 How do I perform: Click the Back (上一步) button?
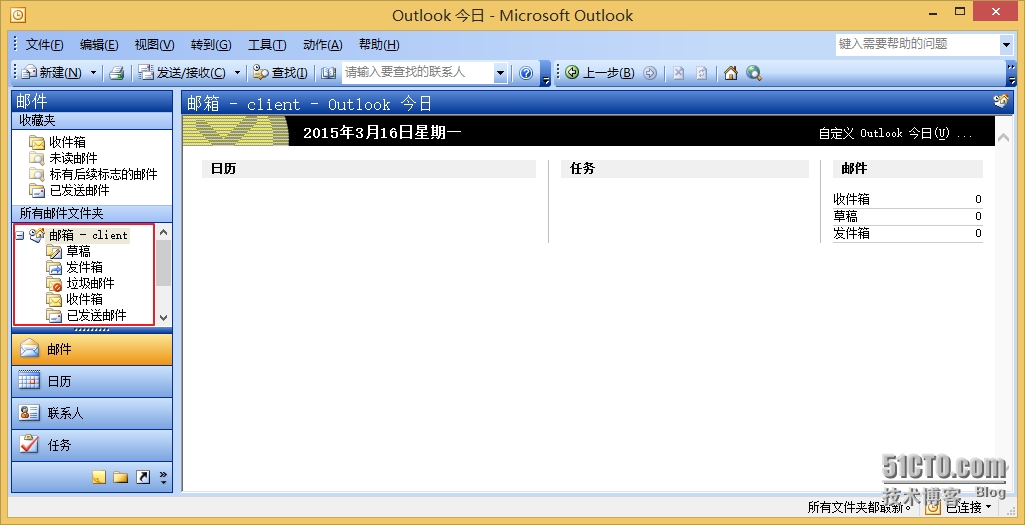[x=599, y=73]
